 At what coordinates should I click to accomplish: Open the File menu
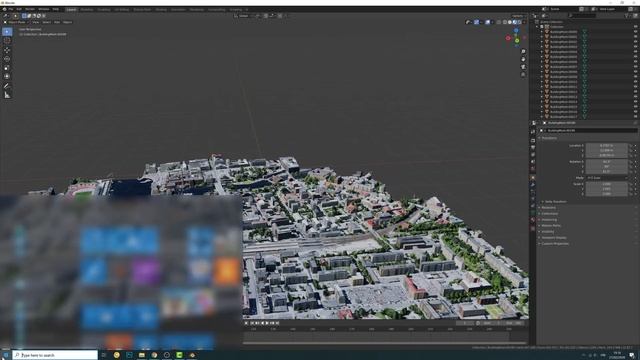[11, 9]
